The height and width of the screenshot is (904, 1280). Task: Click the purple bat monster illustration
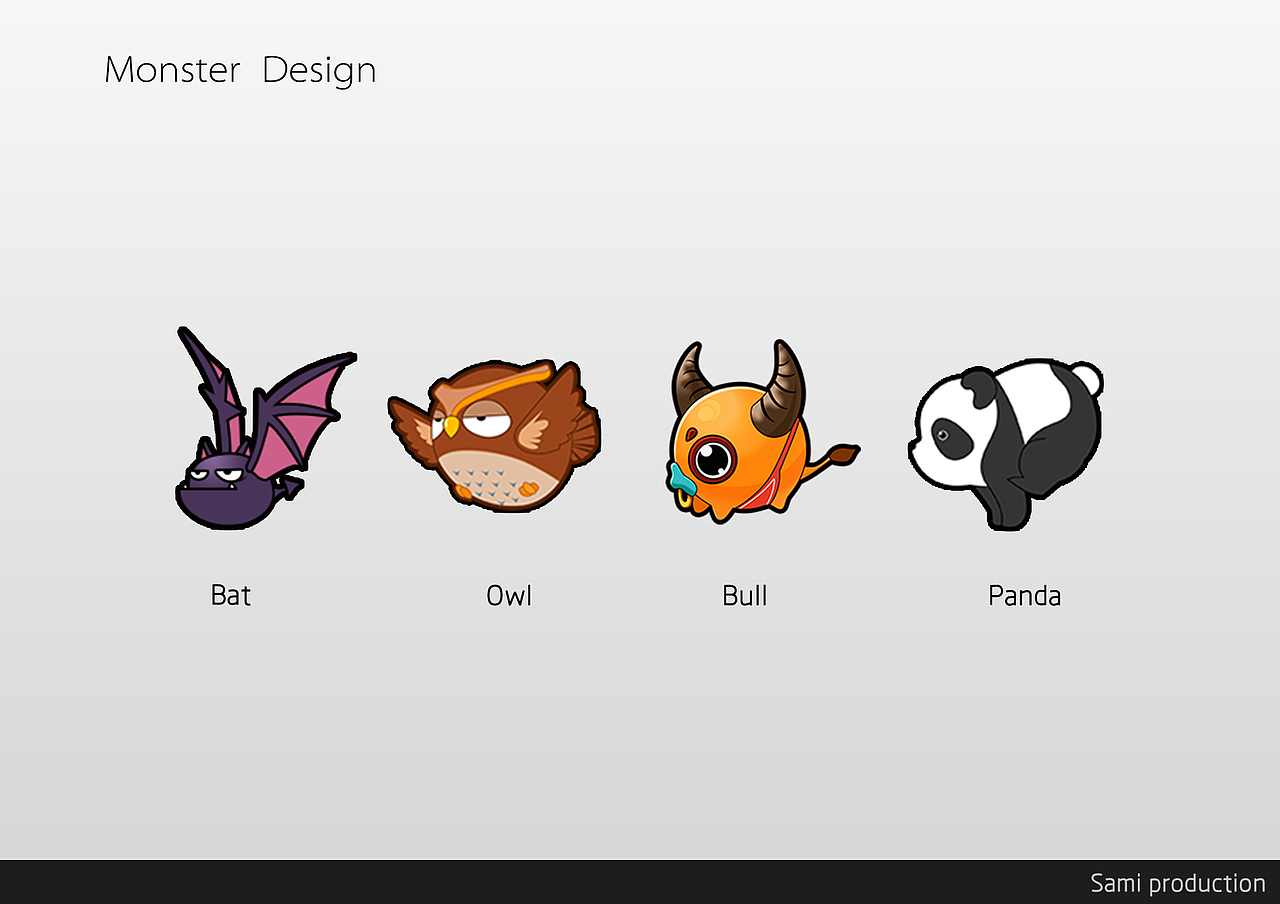[x=264, y=428]
